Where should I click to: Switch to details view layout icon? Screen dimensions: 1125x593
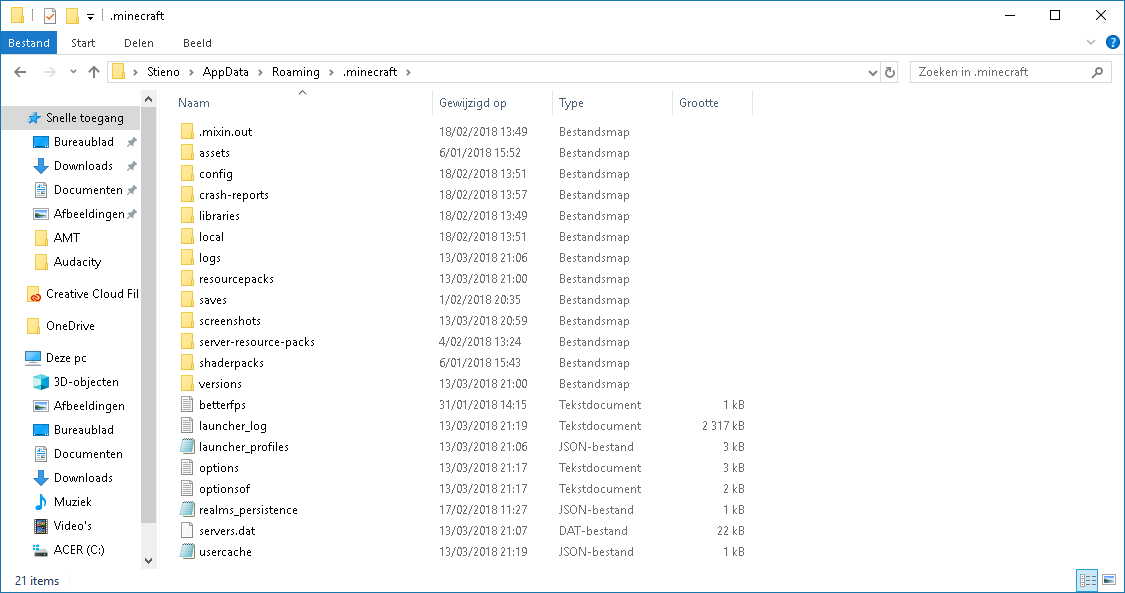tap(1088, 580)
